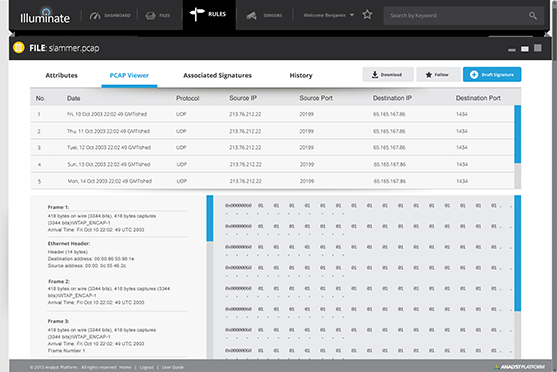Click the Dashboard menu label
Viewport: 557px width, 372px height.
pyautogui.click(x=117, y=16)
